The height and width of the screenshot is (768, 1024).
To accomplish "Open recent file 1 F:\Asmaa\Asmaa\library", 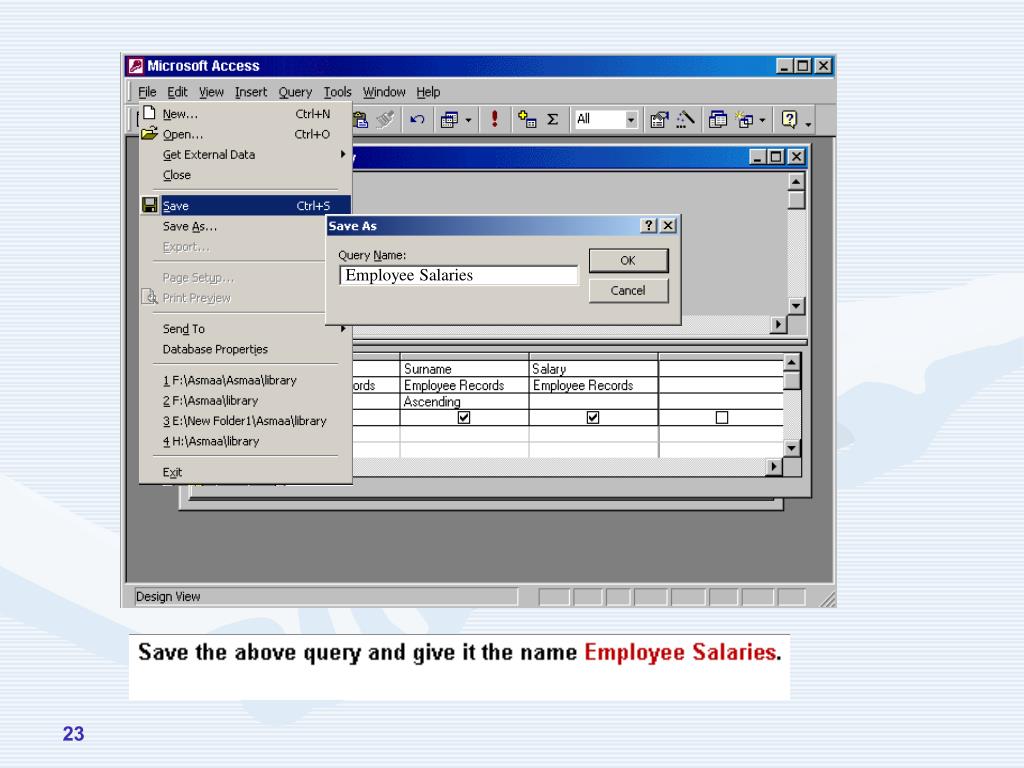I will point(246,380).
